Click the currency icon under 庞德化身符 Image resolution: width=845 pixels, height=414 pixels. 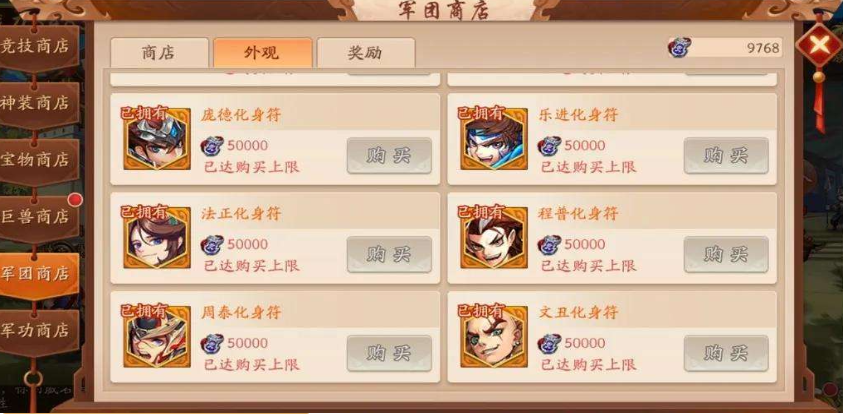tap(212, 146)
